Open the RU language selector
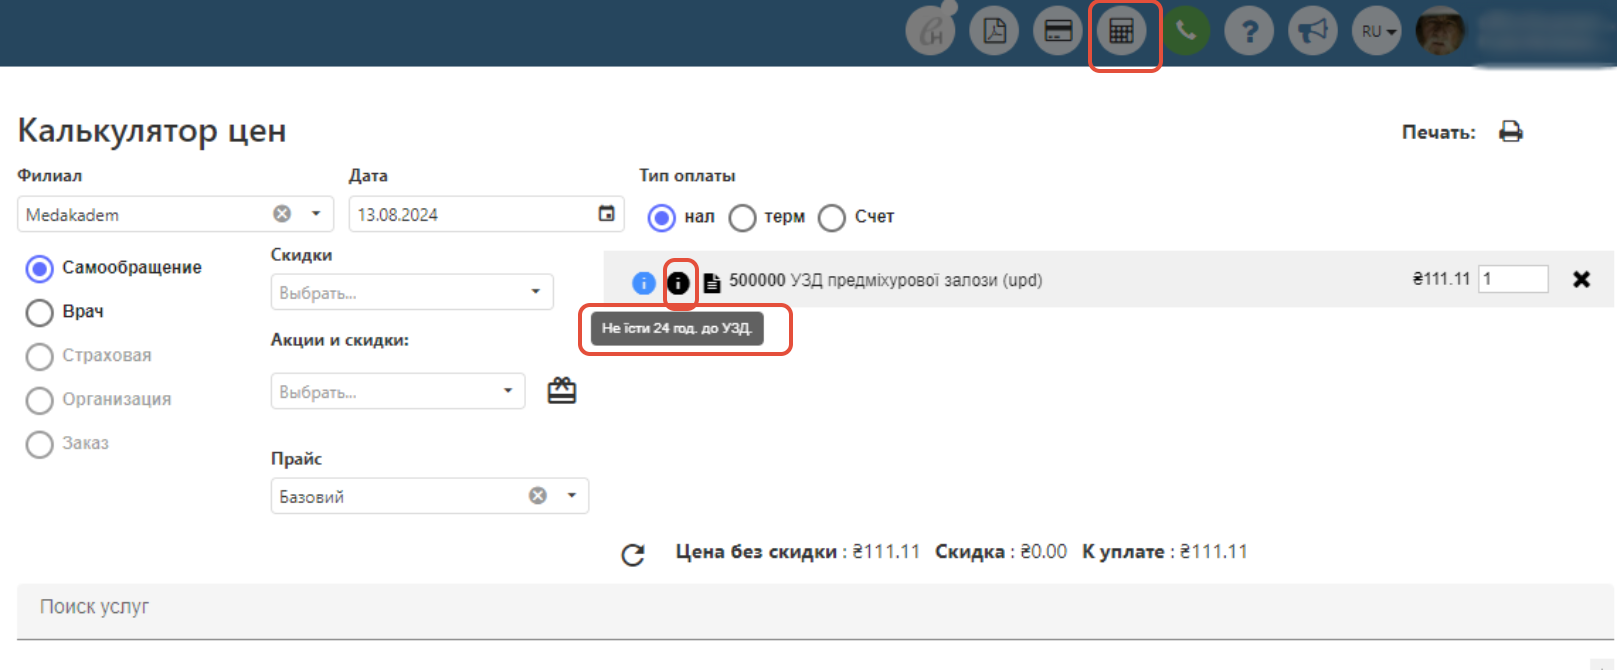 pyautogui.click(x=1377, y=31)
